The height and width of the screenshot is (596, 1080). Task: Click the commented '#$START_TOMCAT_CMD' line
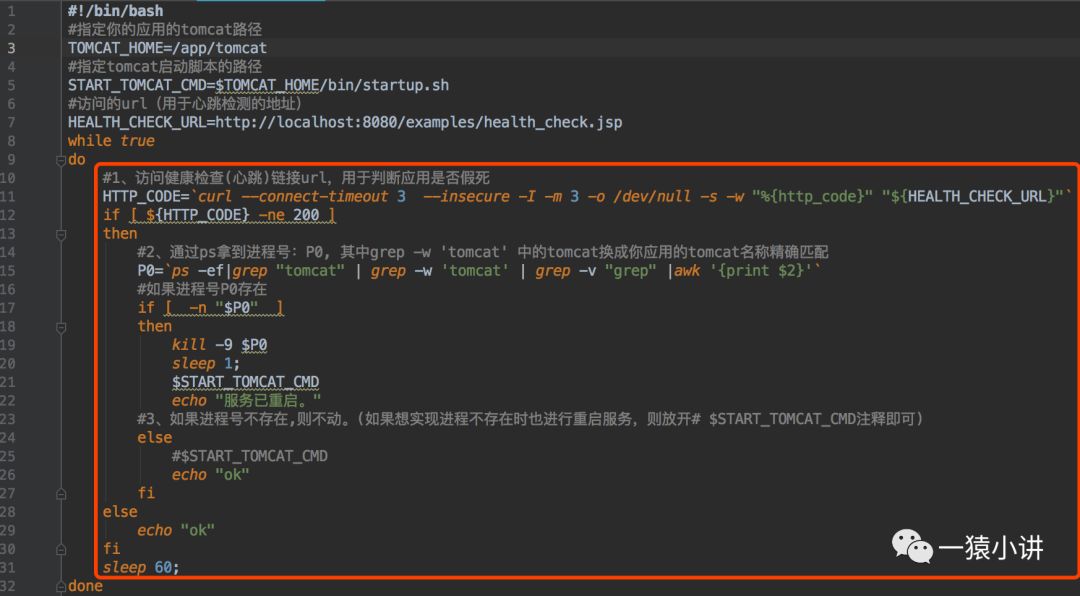click(x=250, y=458)
